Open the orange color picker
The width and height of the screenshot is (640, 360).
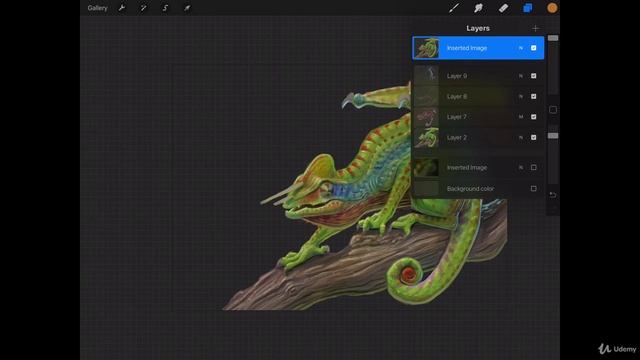tap(552, 8)
